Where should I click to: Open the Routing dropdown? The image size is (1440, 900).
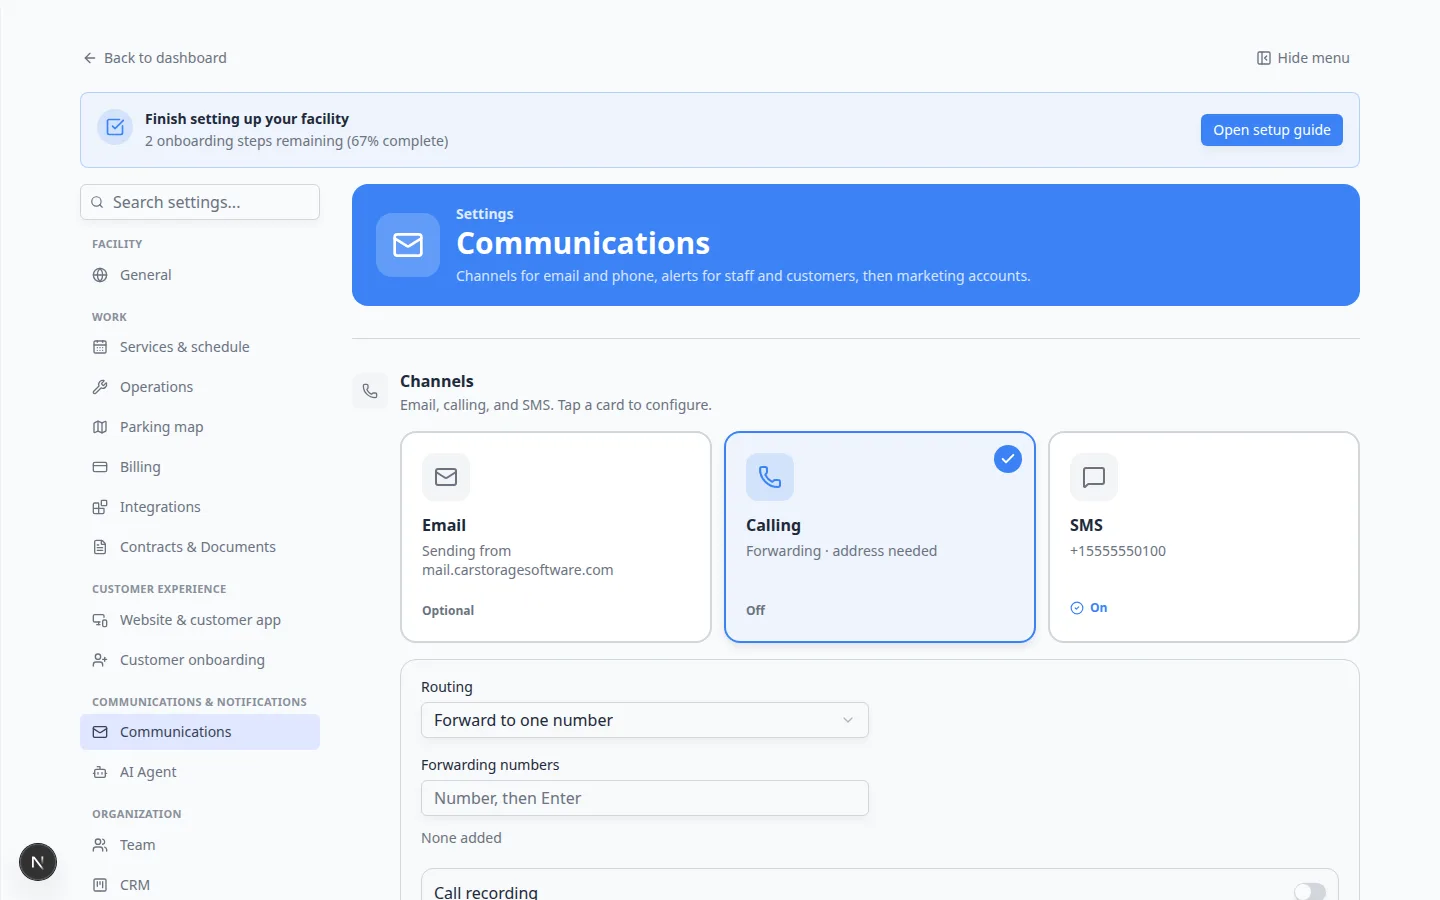point(645,720)
